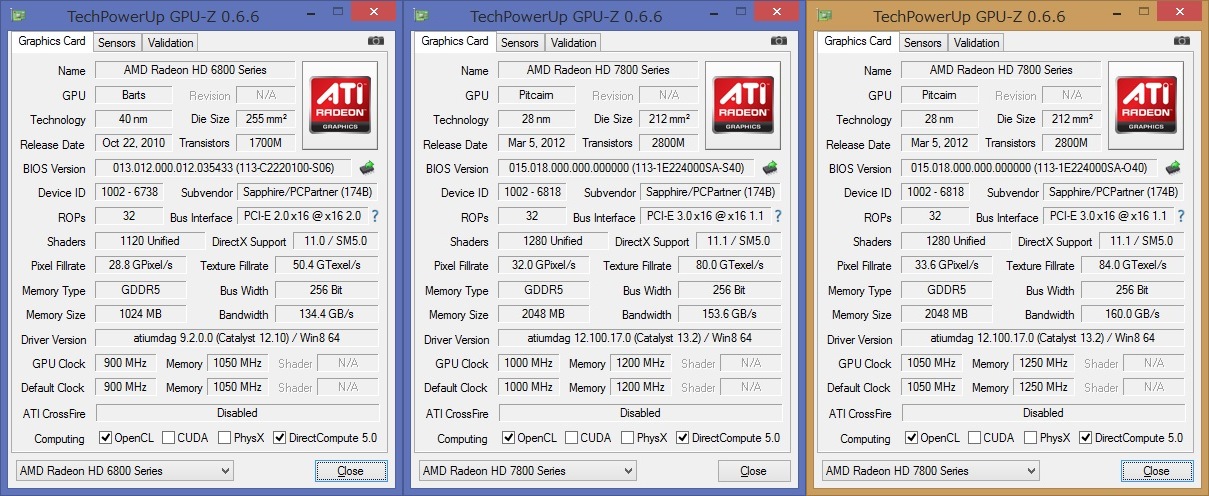Viewport: 1209px width, 496px height.
Task: Click Close button in the 1000 MHz HD 7800 window
Action: pos(753,471)
